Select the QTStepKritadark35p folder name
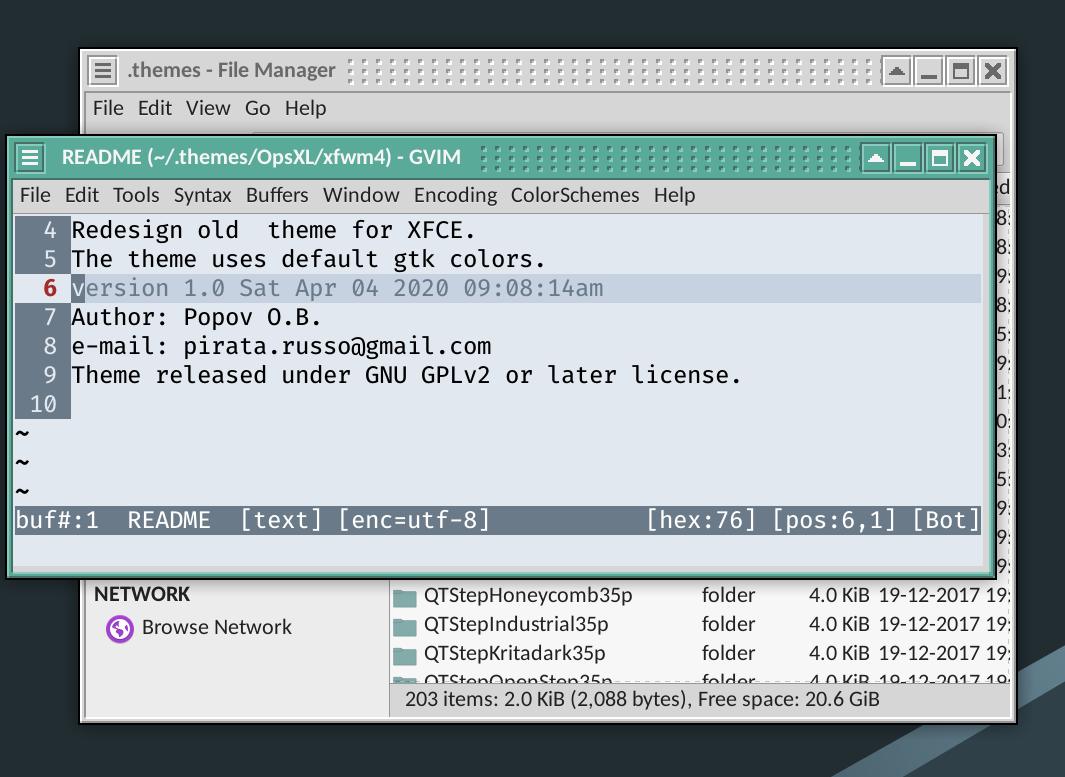1065x777 pixels. pos(514,653)
